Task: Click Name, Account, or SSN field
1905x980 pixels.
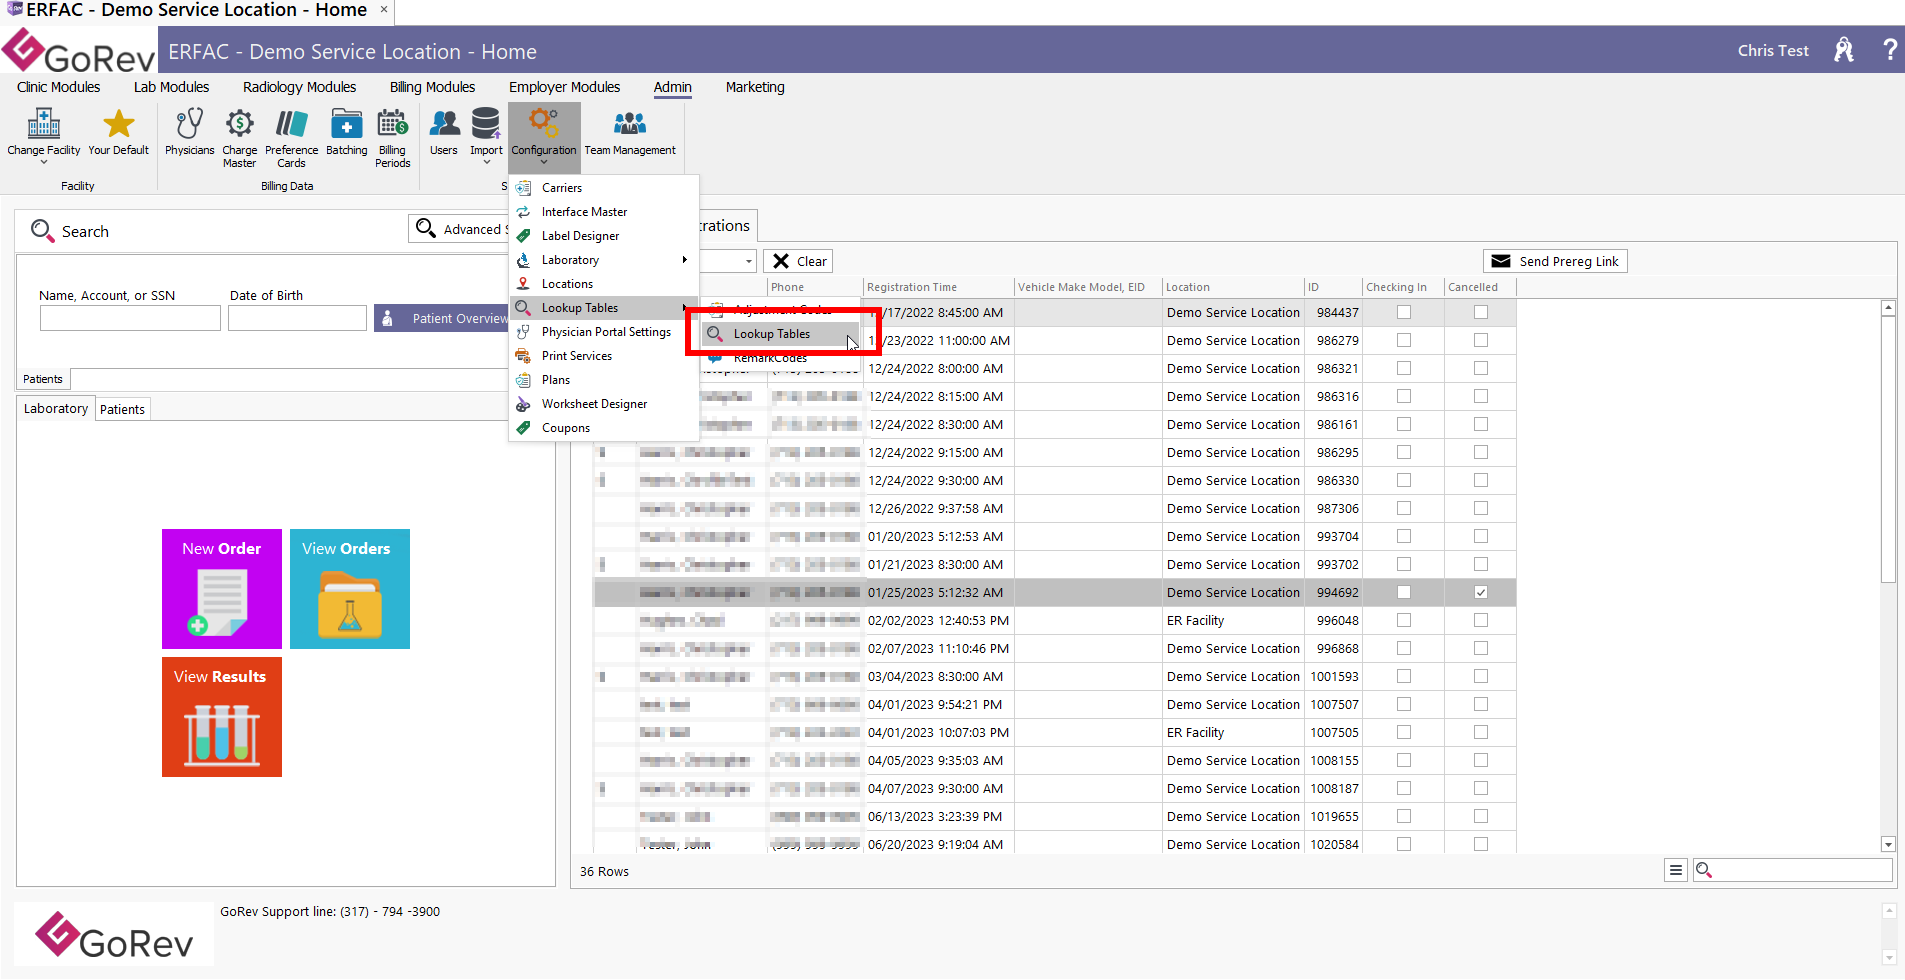Action: (130, 319)
